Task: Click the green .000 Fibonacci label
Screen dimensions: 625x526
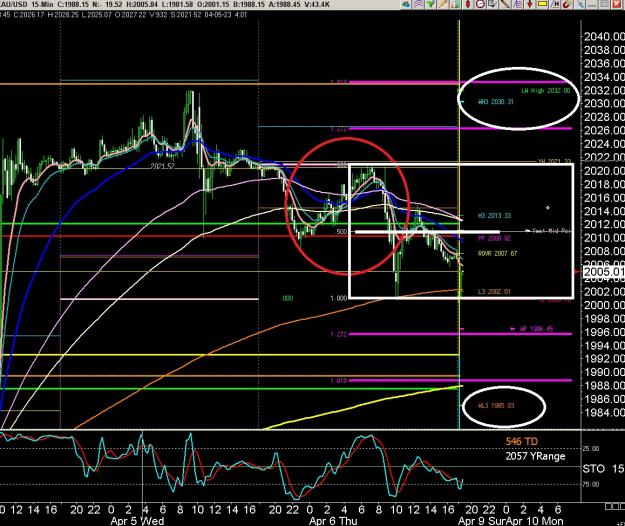Action: (x=287, y=298)
